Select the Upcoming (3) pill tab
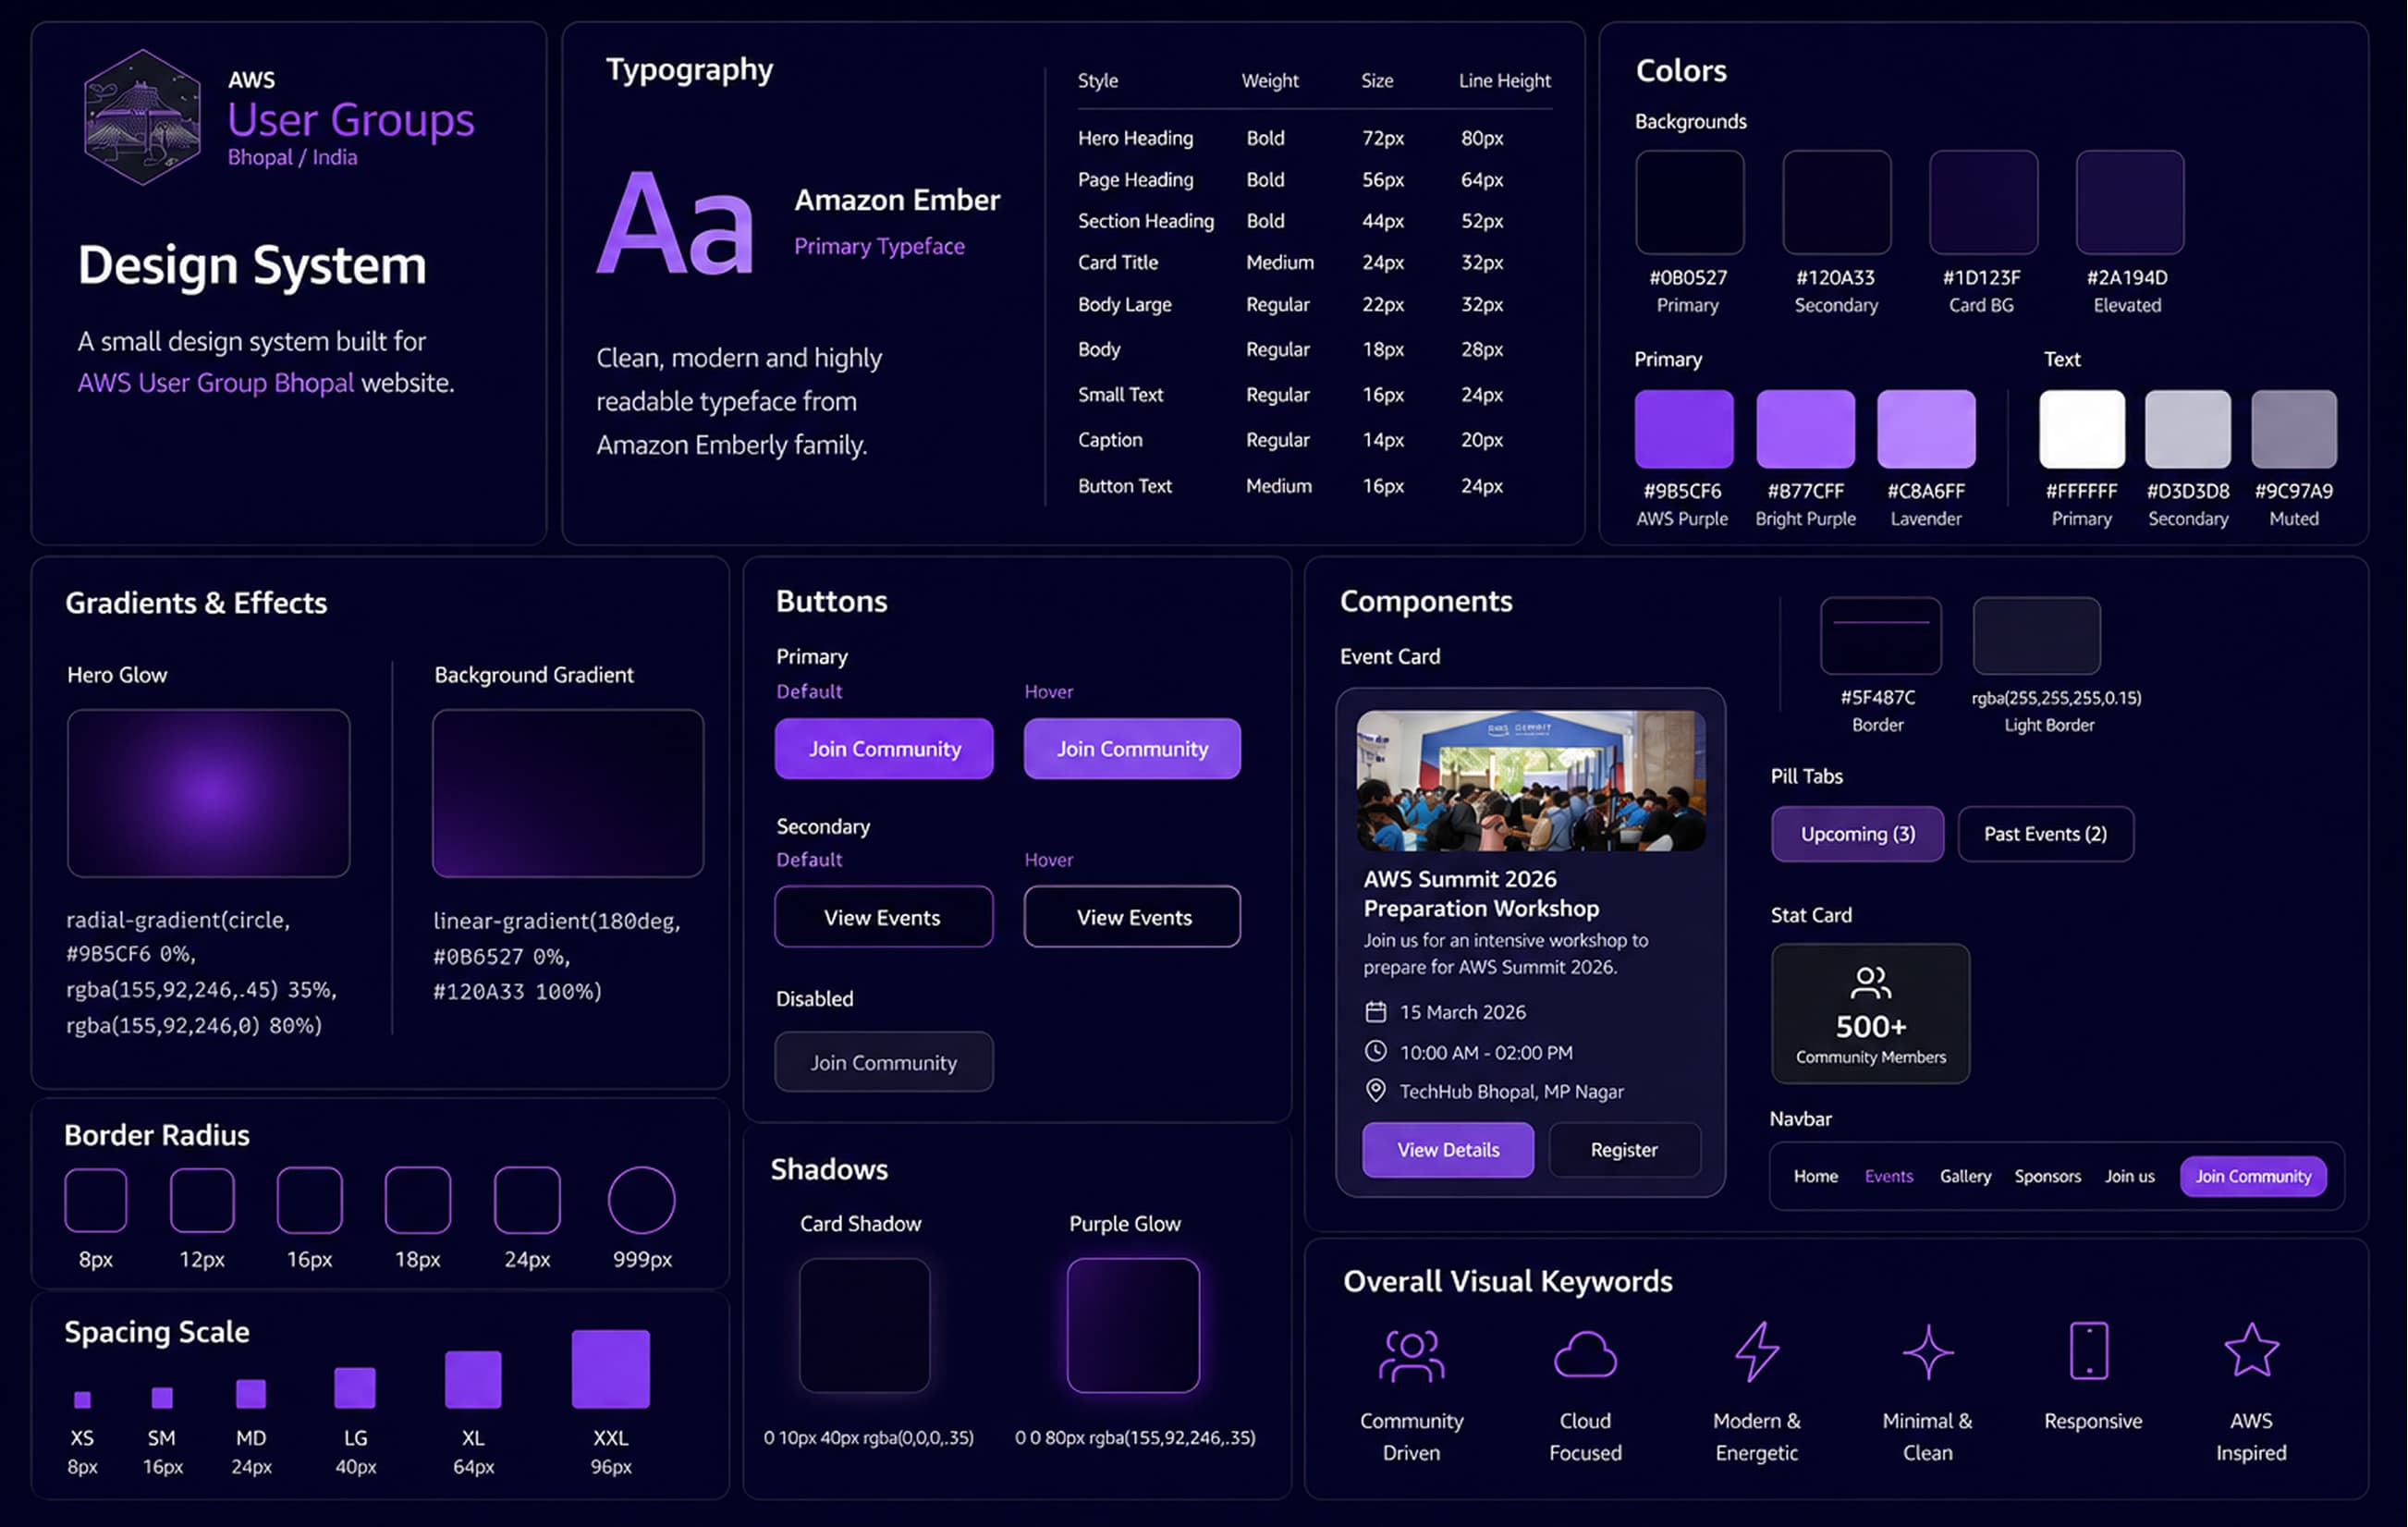This screenshot has width=2408, height=1527. (x=1858, y=834)
